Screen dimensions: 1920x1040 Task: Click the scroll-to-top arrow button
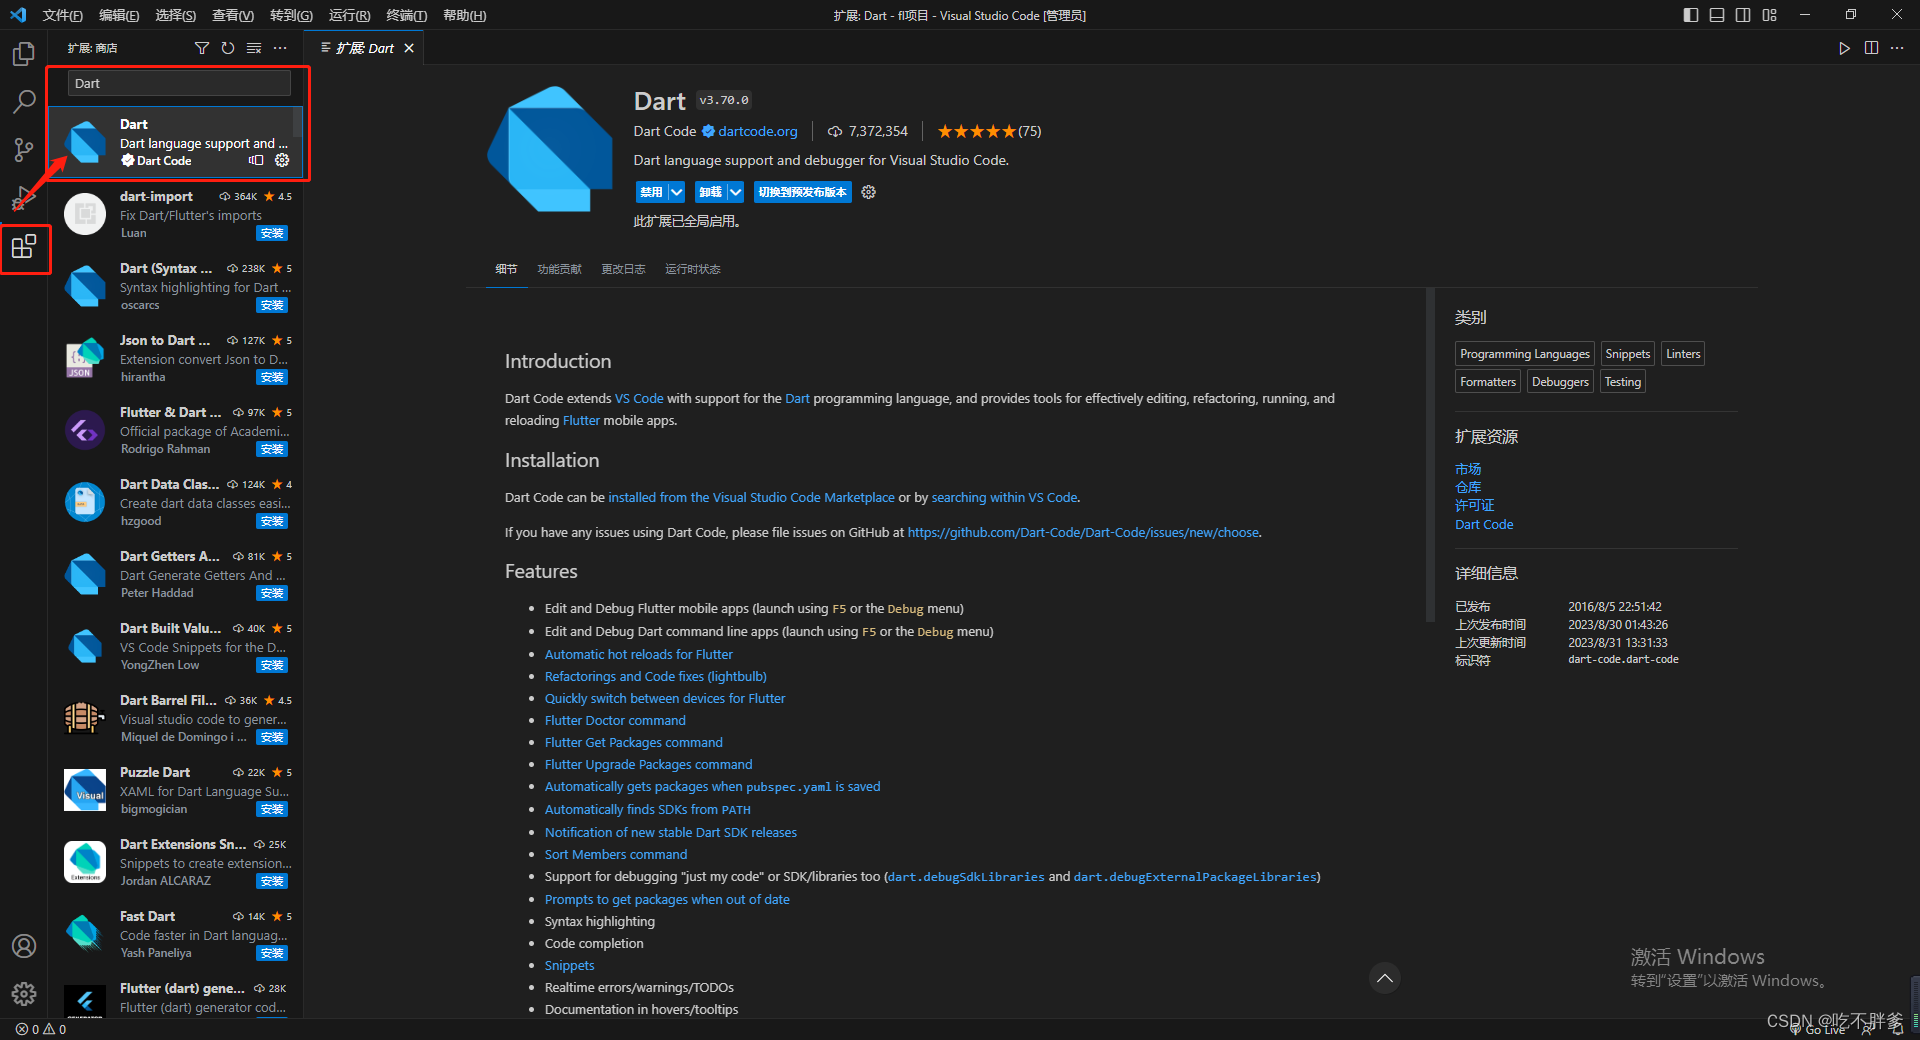[x=1384, y=978]
